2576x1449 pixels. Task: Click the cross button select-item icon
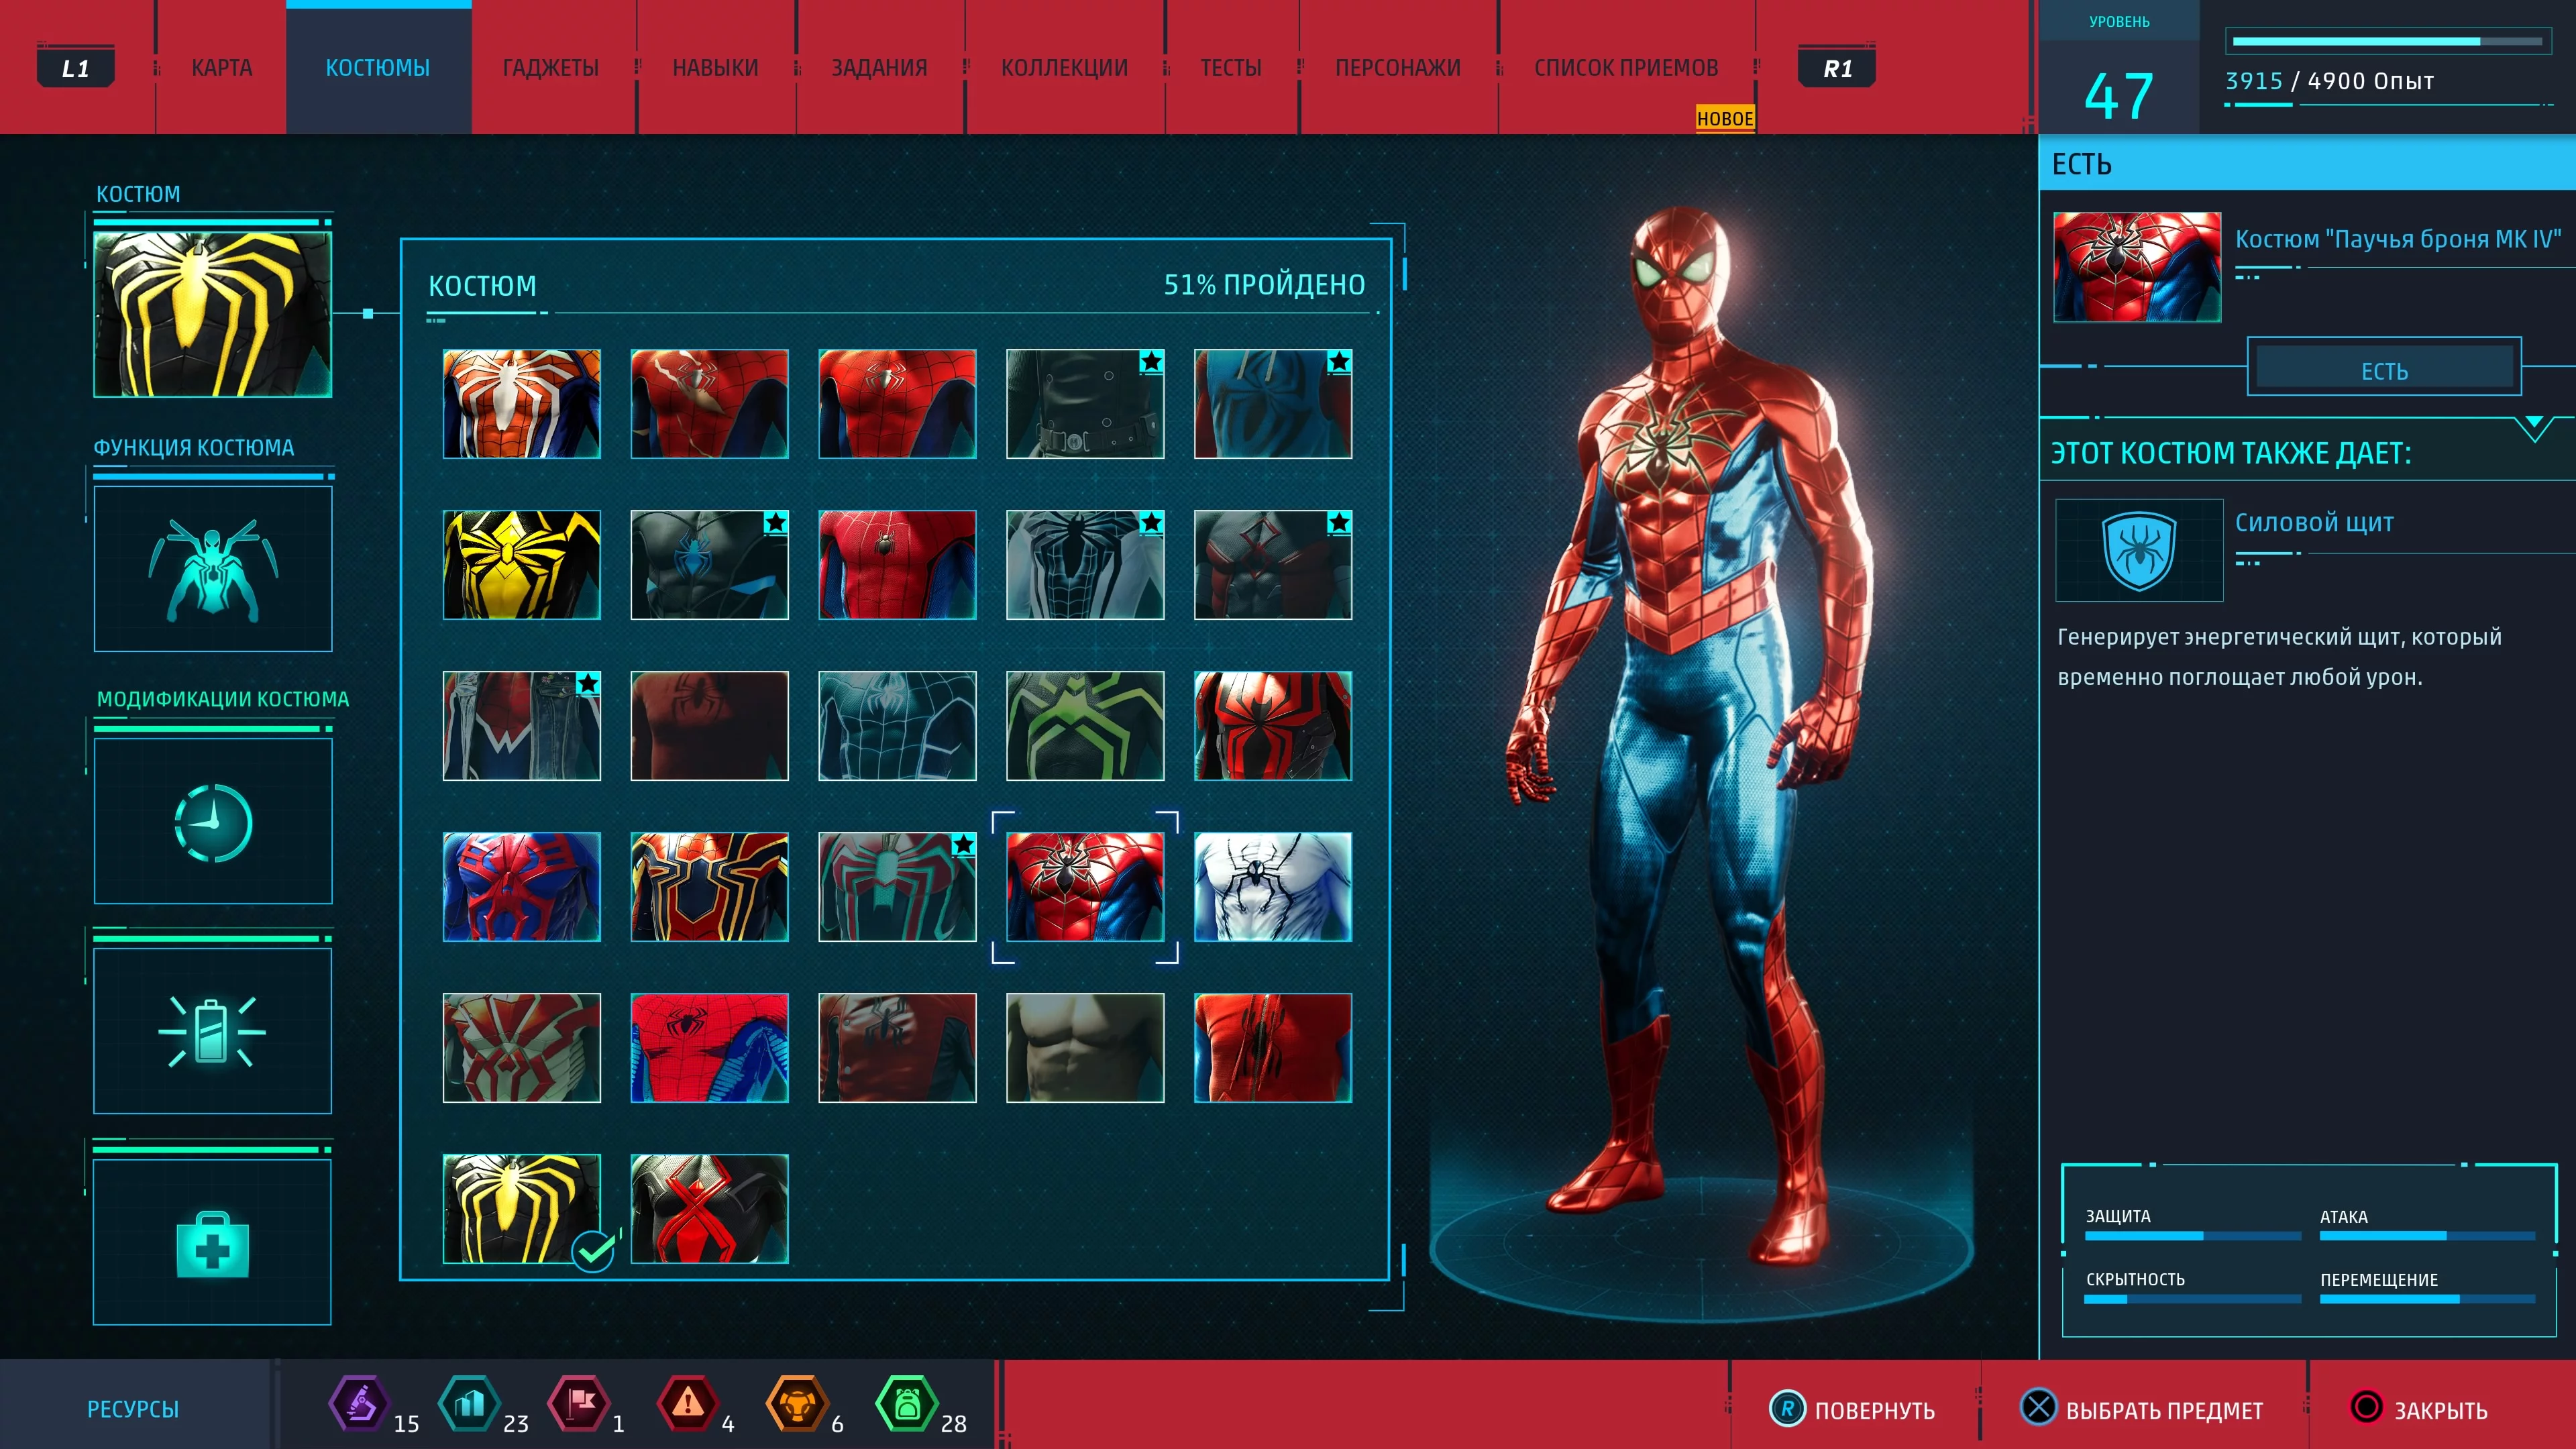pyautogui.click(x=2038, y=1407)
